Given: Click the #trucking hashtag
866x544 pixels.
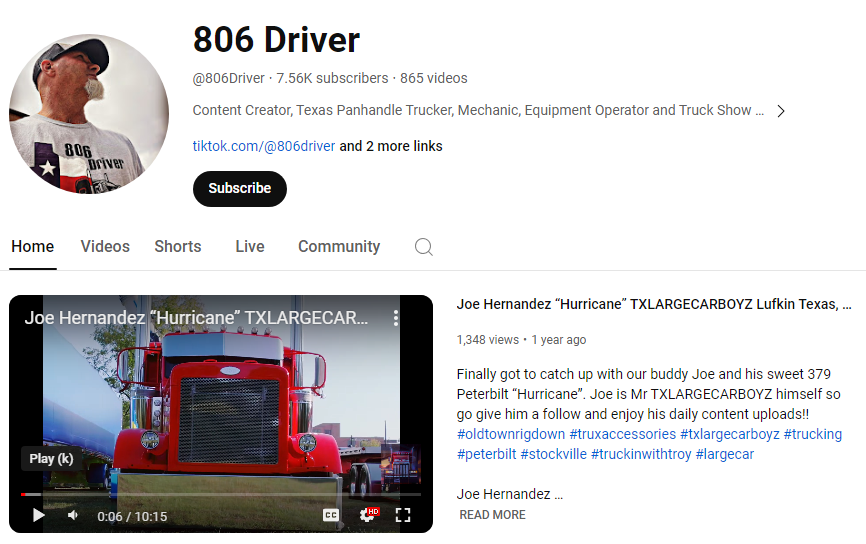Looking at the screenshot, I should pos(812,434).
